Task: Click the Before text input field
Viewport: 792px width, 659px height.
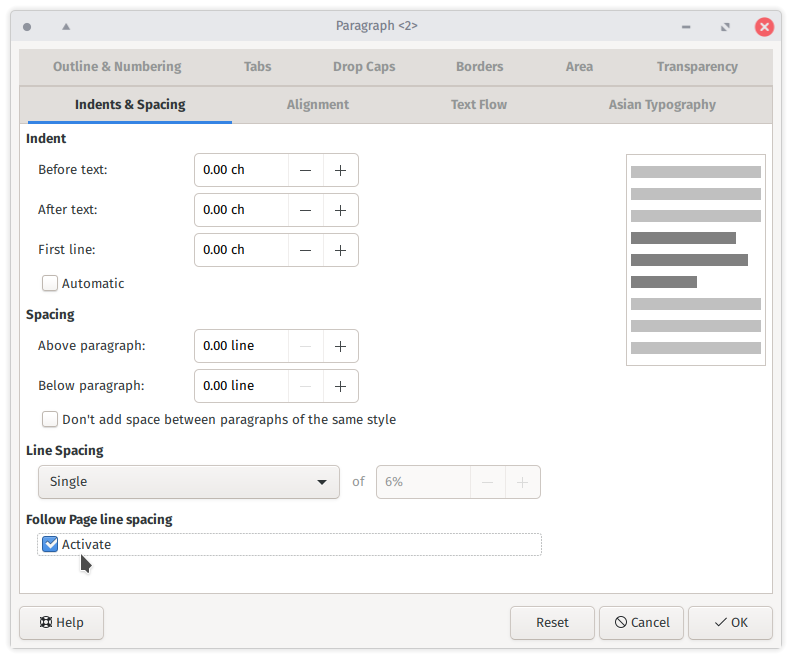Action: (241, 170)
